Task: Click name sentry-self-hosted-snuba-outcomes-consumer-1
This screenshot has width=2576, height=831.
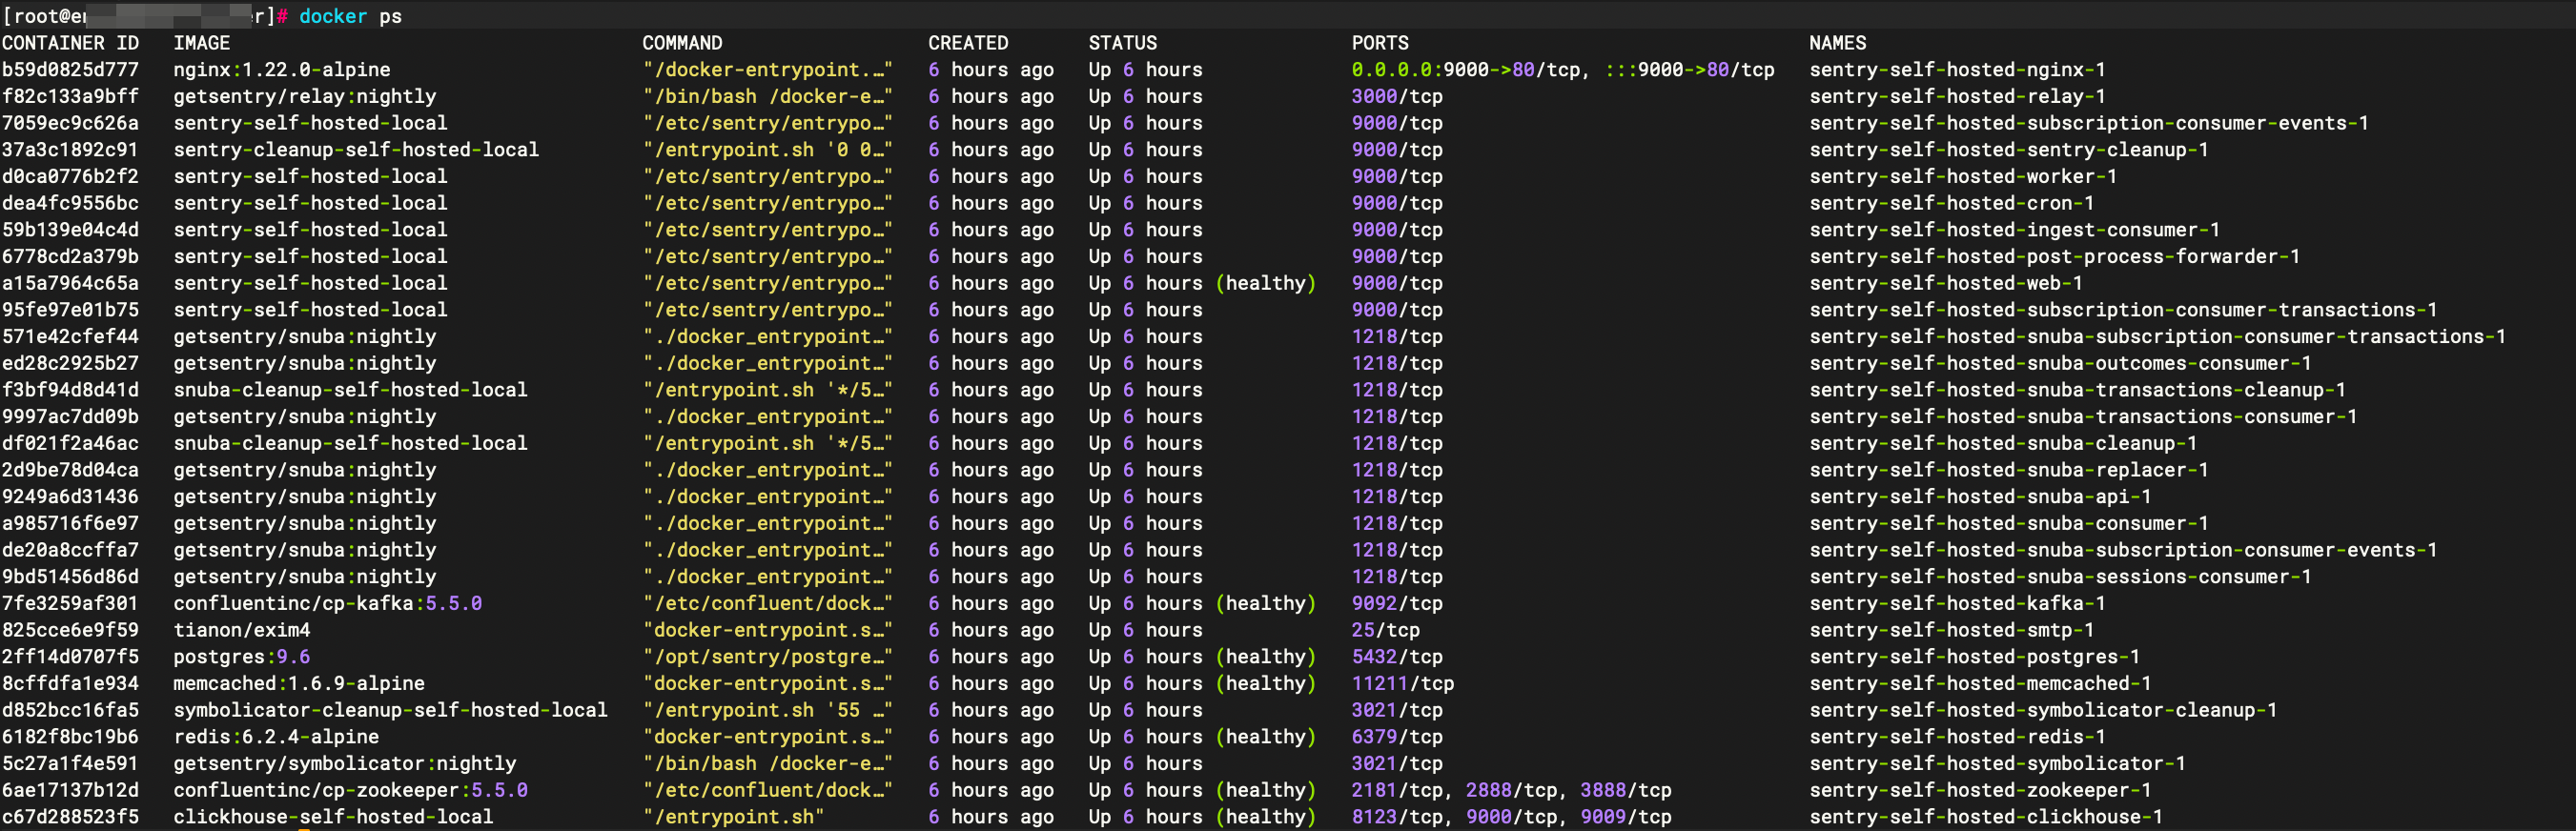Action: tap(2060, 363)
